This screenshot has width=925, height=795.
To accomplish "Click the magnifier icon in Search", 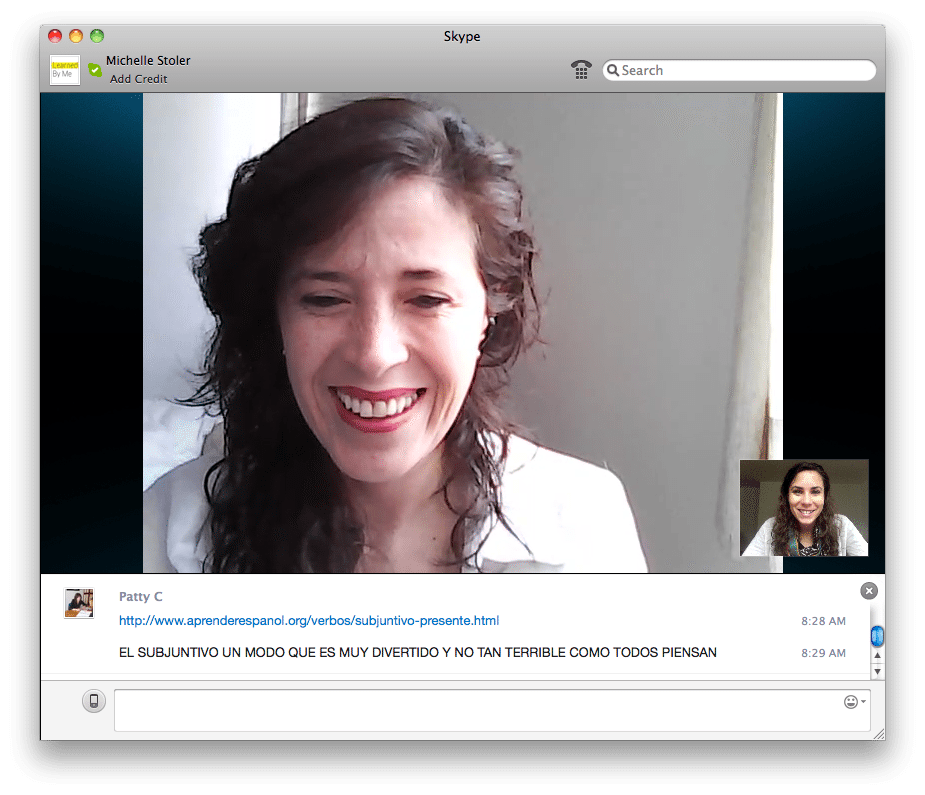I will pyautogui.click(x=612, y=71).
